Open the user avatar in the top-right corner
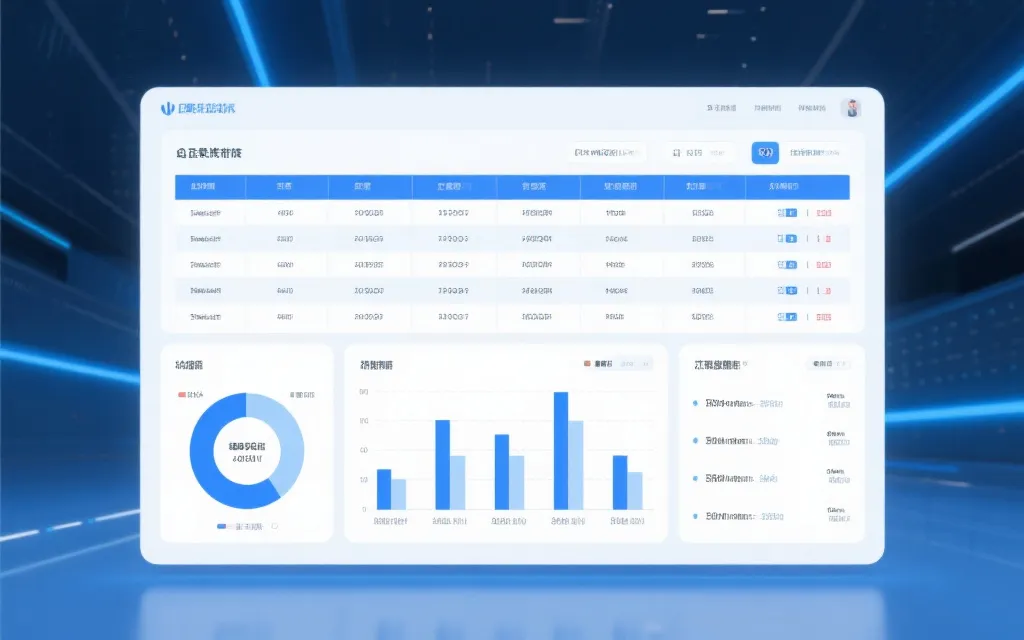The width and height of the screenshot is (1024, 640). click(x=852, y=108)
